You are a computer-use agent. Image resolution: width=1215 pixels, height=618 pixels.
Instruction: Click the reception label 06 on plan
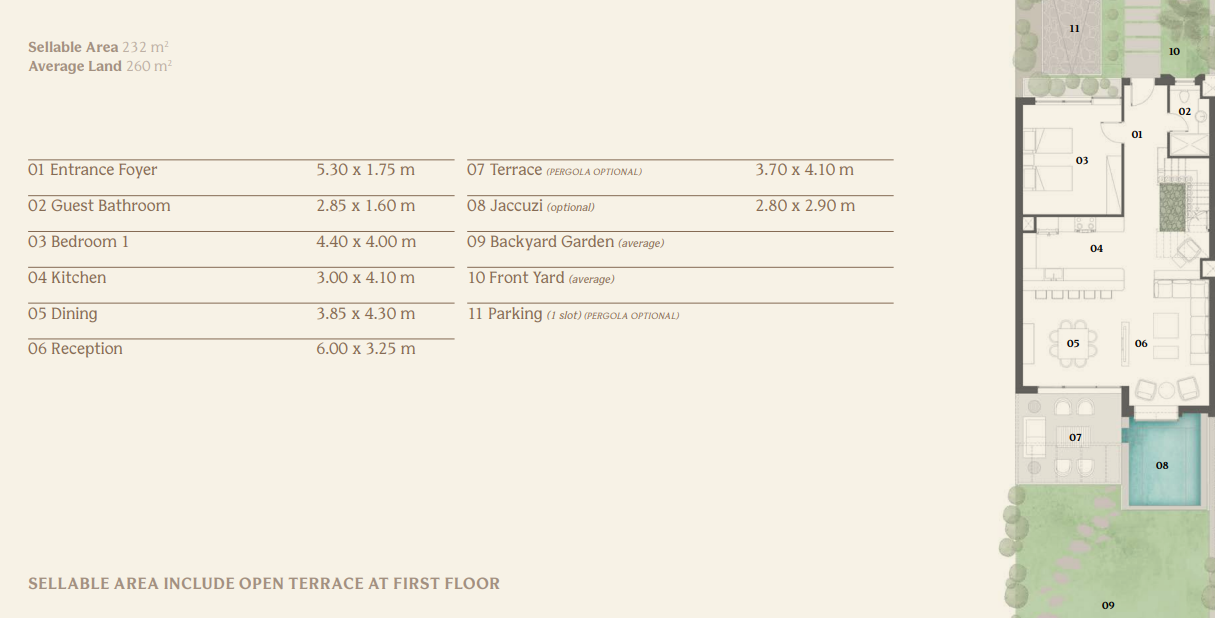click(1141, 343)
